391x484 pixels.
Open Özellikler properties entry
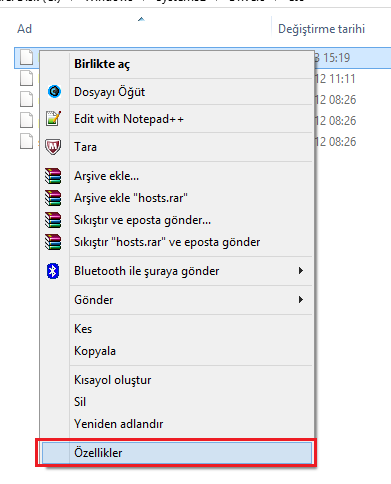coord(177,453)
